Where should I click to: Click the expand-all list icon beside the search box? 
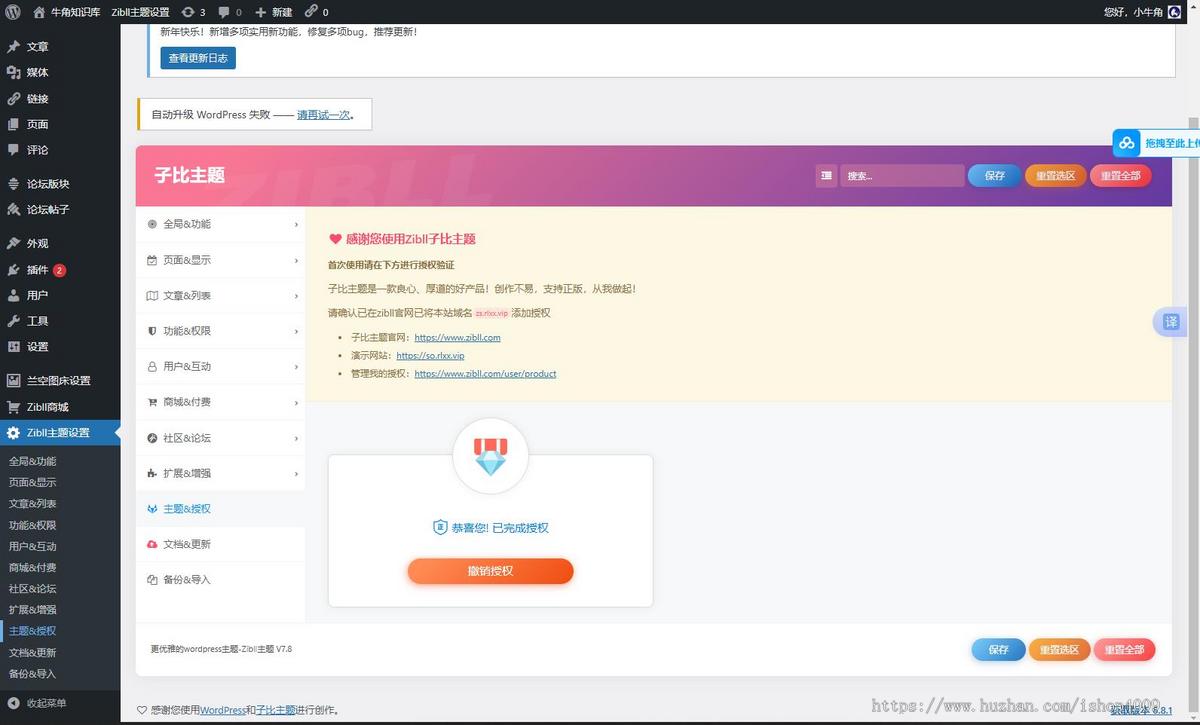click(826, 176)
